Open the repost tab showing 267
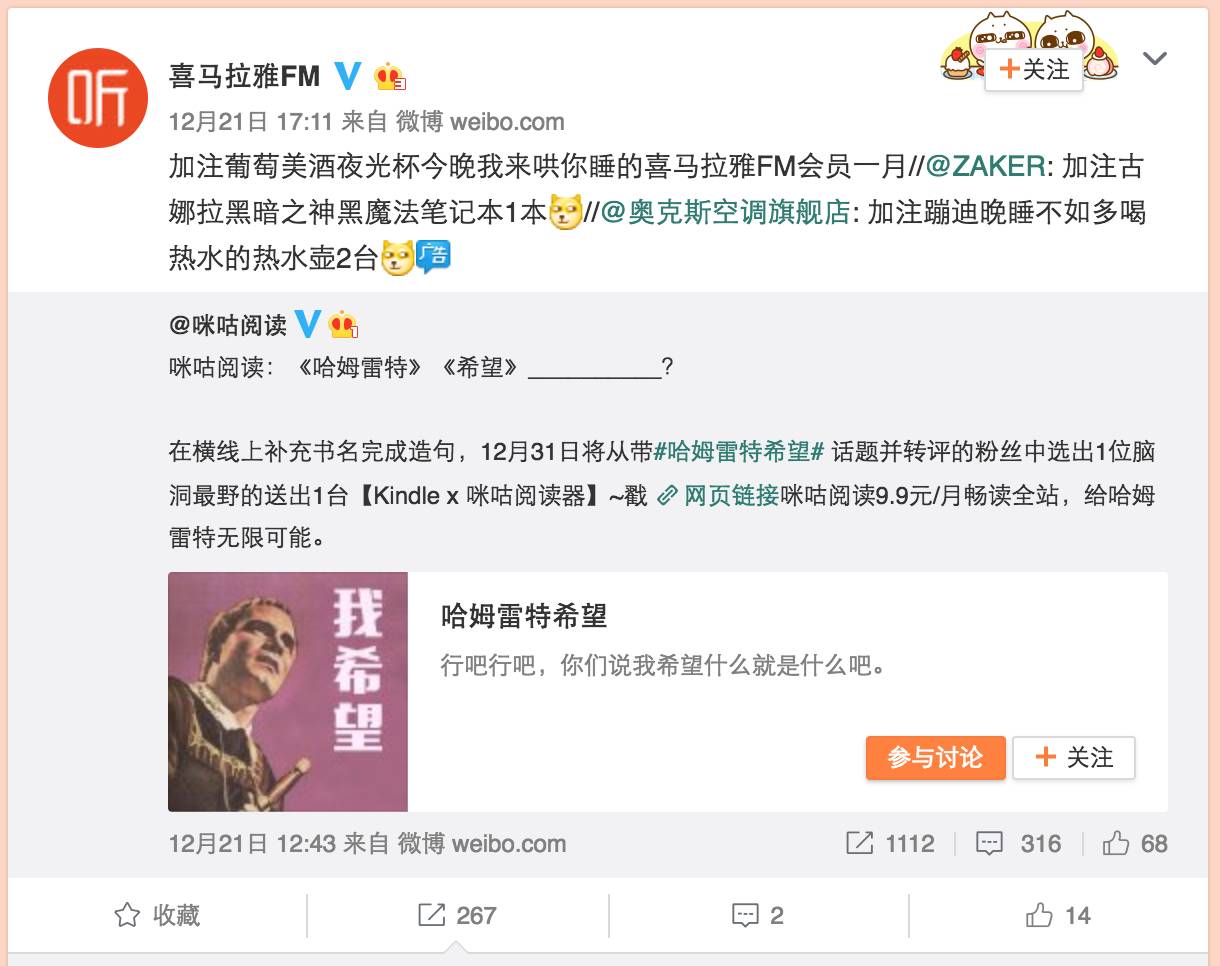The image size is (1220, 966). (457, 915)
